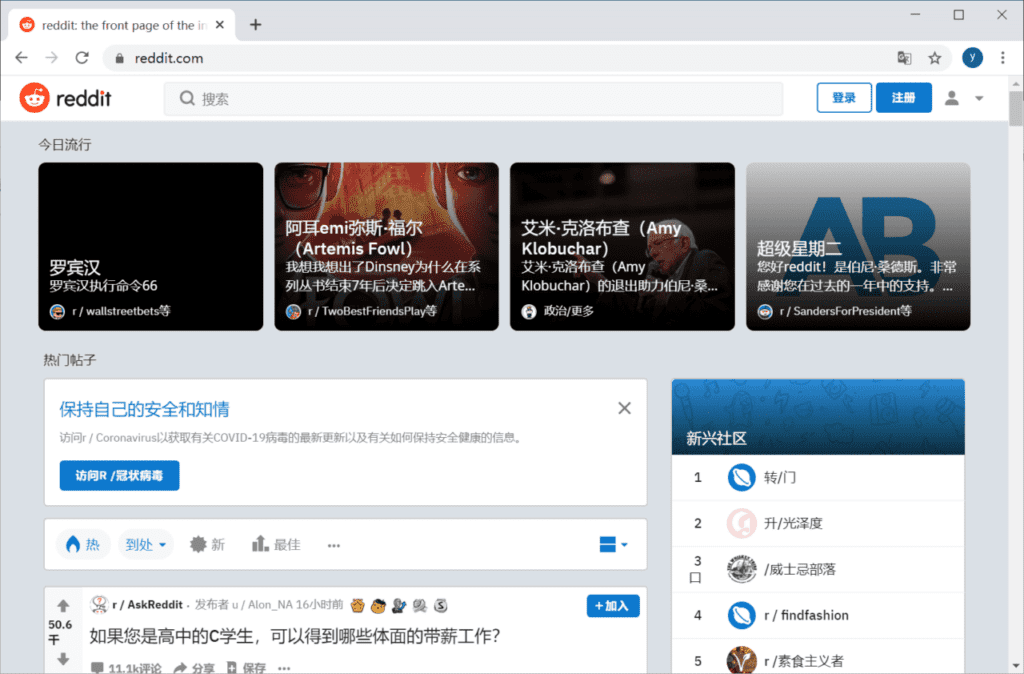Join the AskReddit community with 加入

pos(612,606)
